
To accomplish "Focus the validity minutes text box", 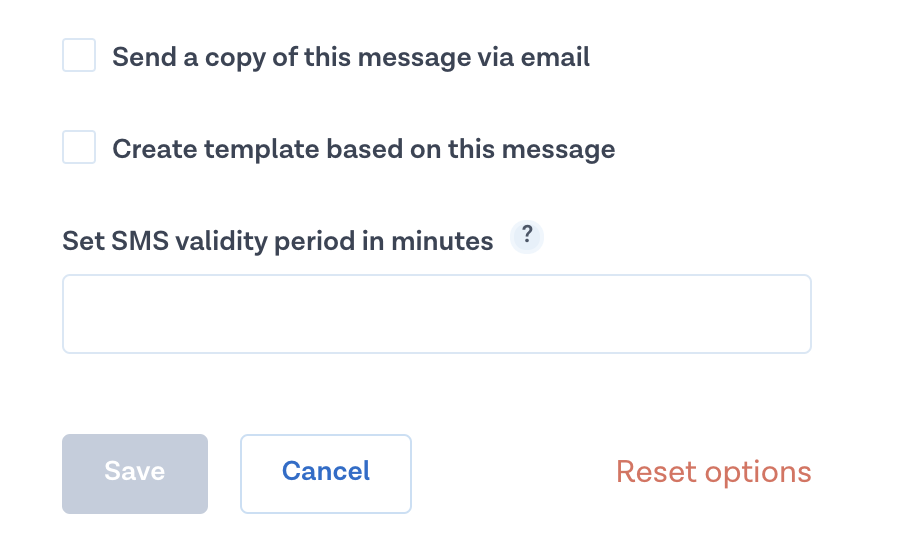I will tap(436, 314).
